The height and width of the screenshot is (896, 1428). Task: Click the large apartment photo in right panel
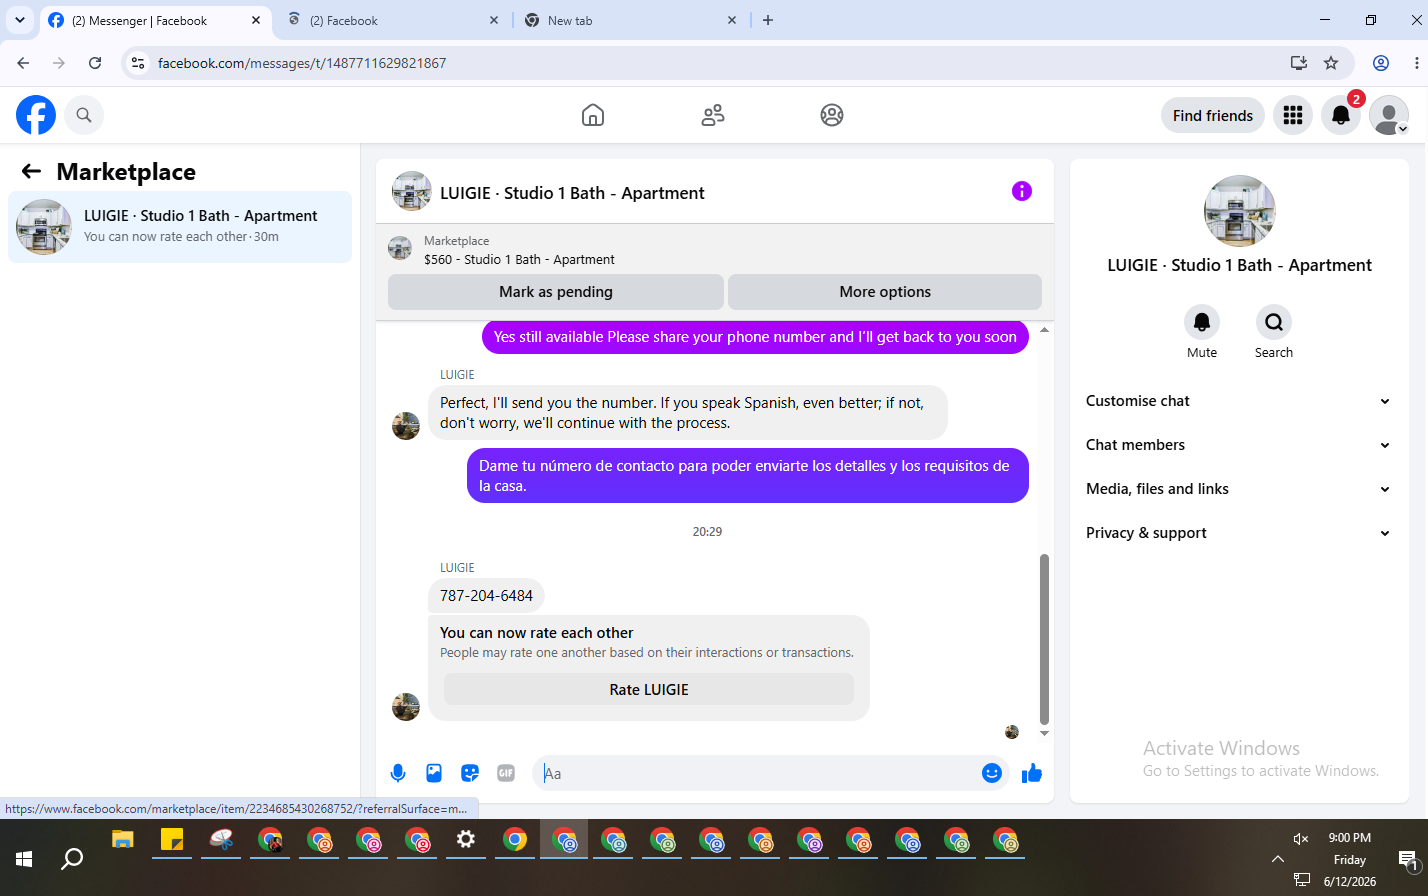pos(1240,211)
